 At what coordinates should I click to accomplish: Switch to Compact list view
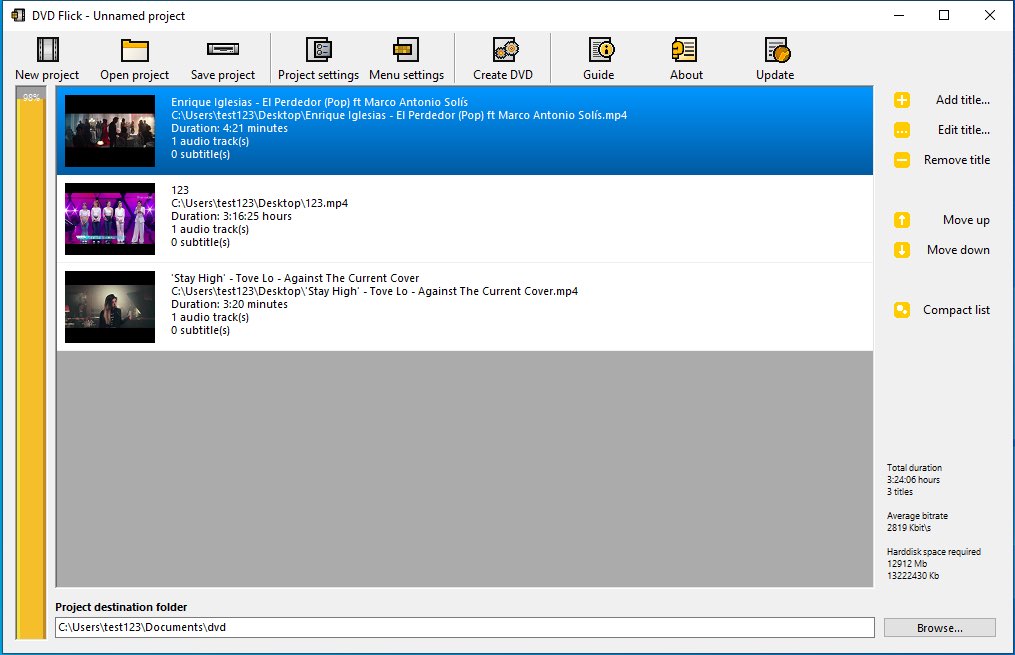coord(903,310)
